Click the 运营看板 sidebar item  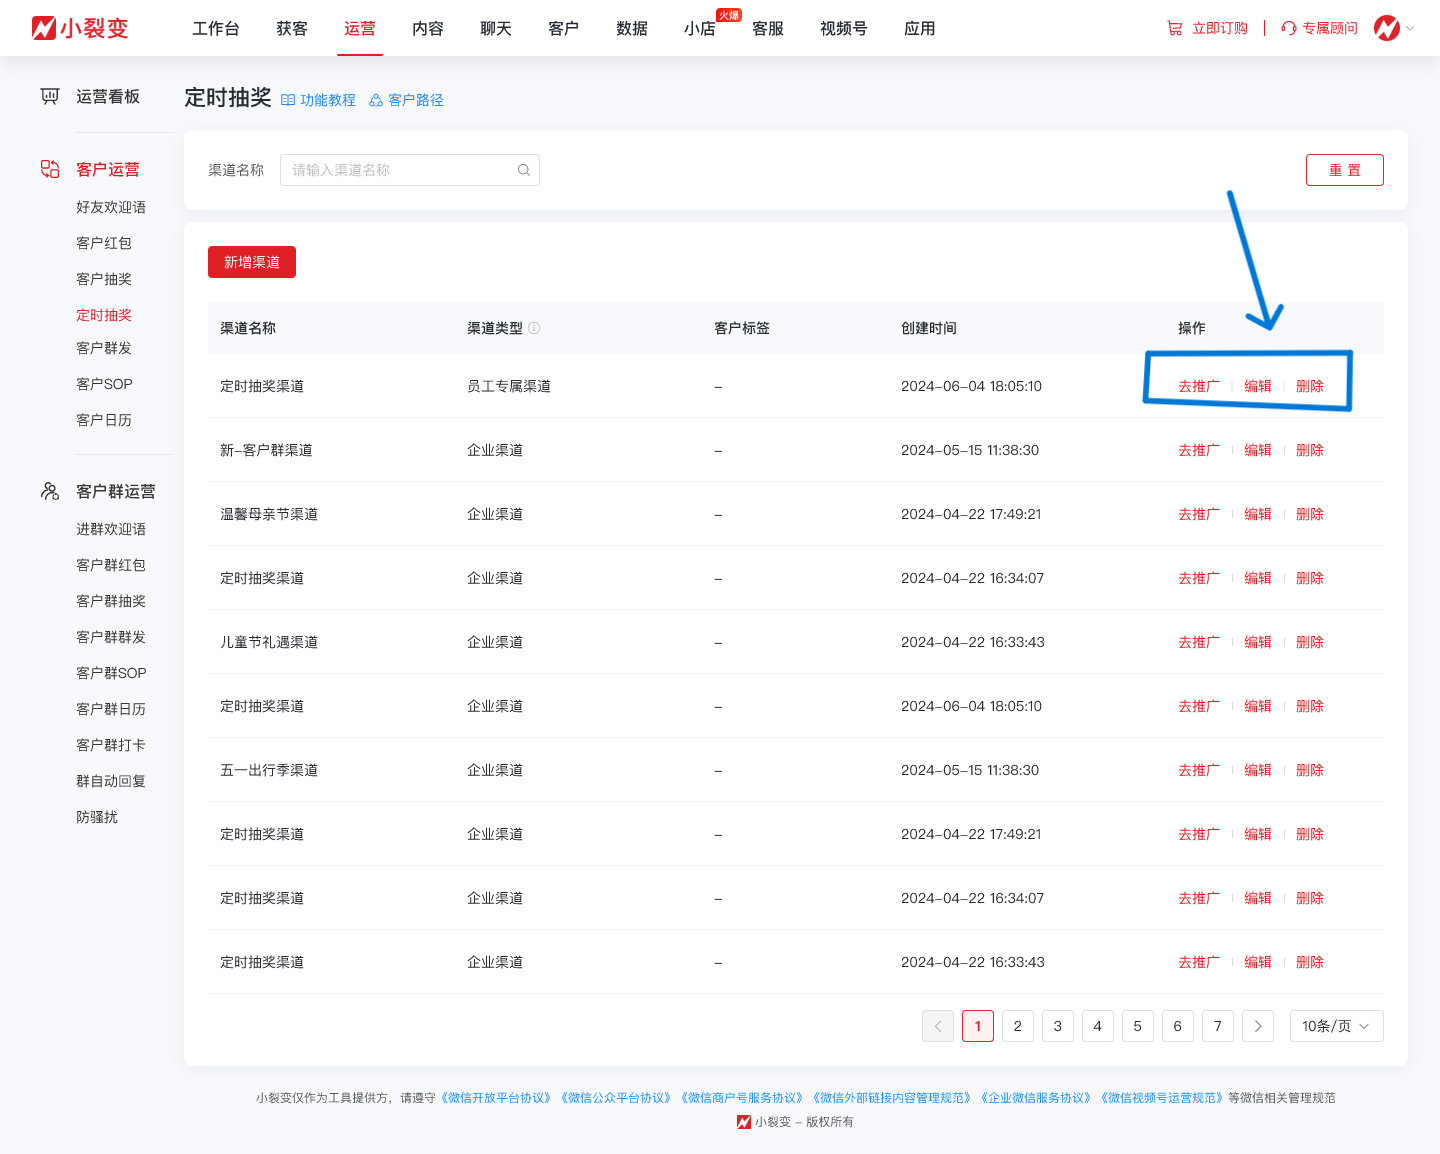coord(107,96)
